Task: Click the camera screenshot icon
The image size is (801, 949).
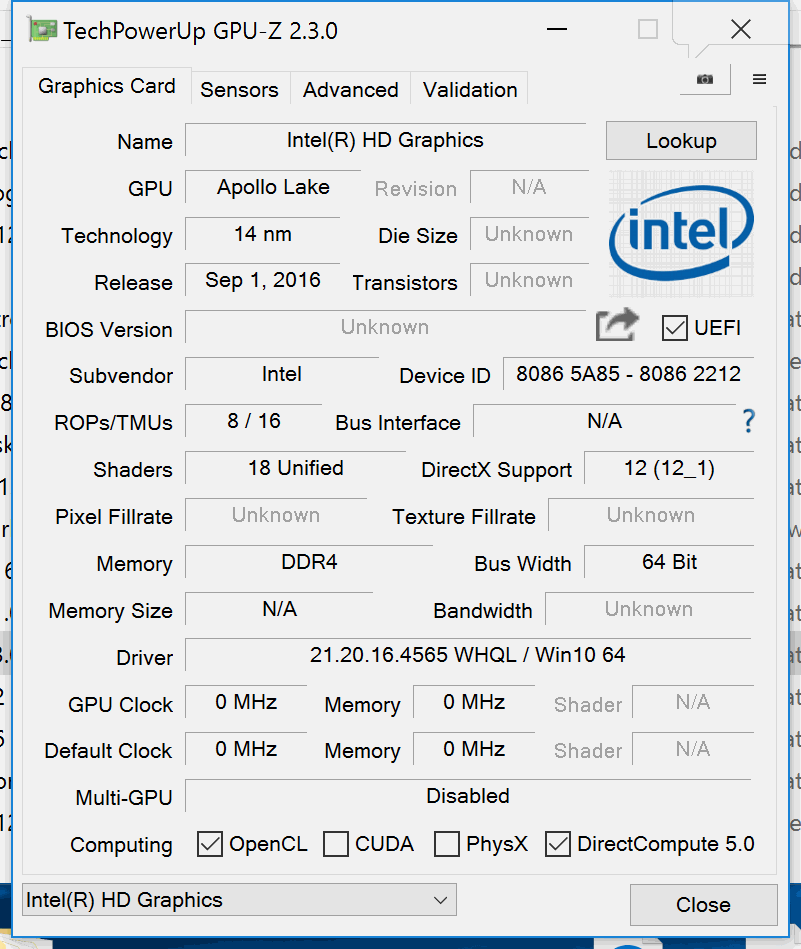Action: pos(705,79)
